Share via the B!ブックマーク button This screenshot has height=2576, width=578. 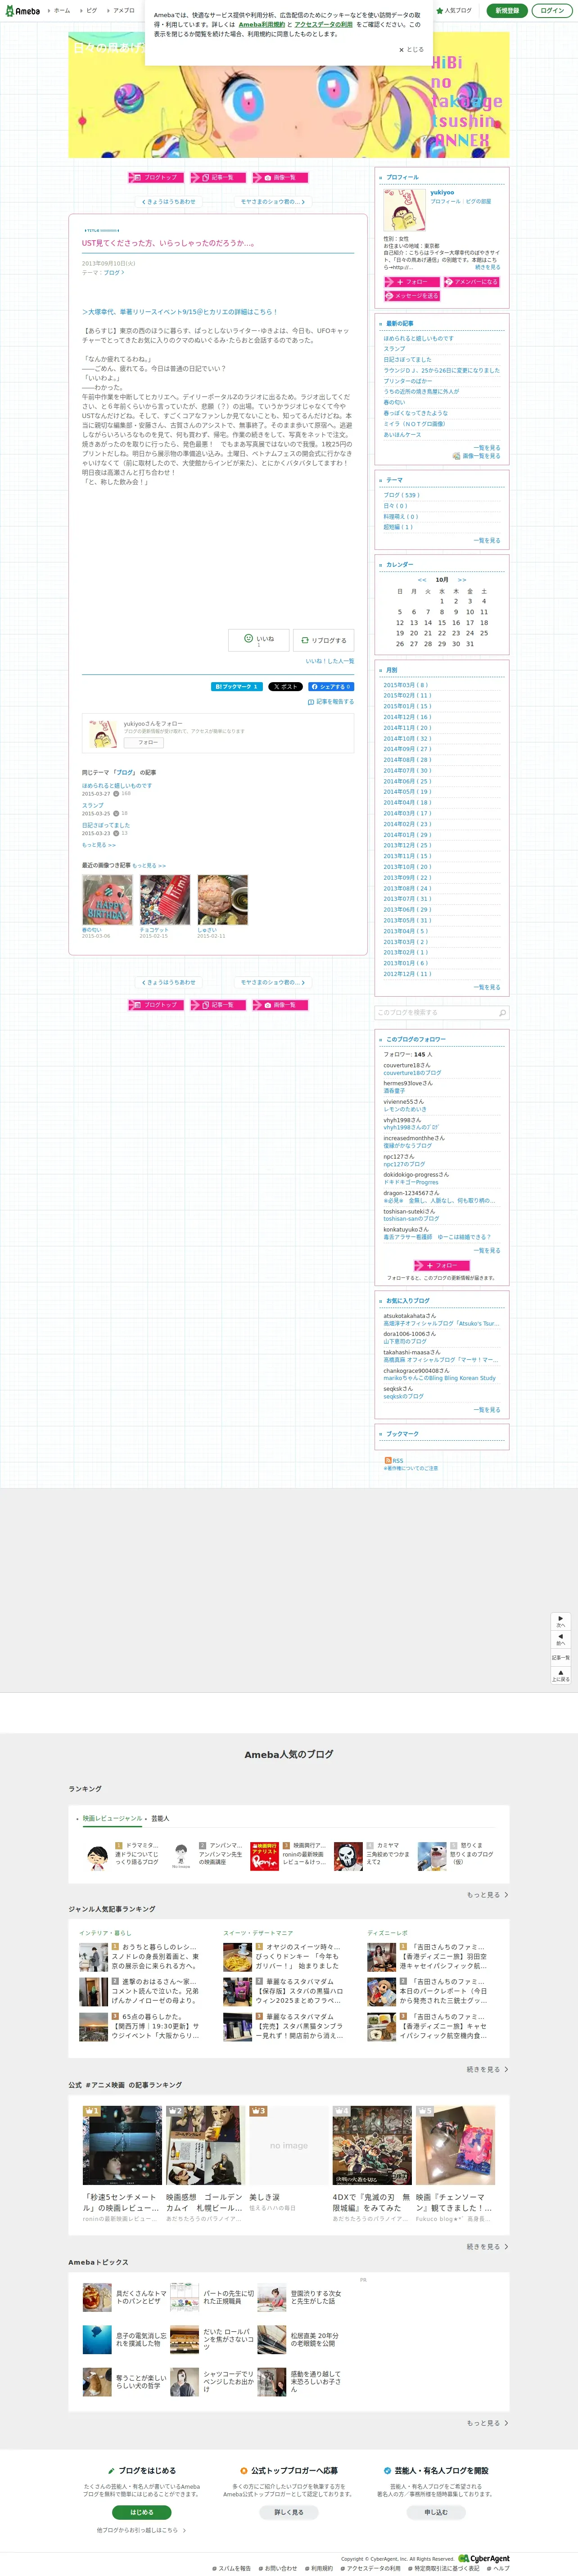click(237, 687)
